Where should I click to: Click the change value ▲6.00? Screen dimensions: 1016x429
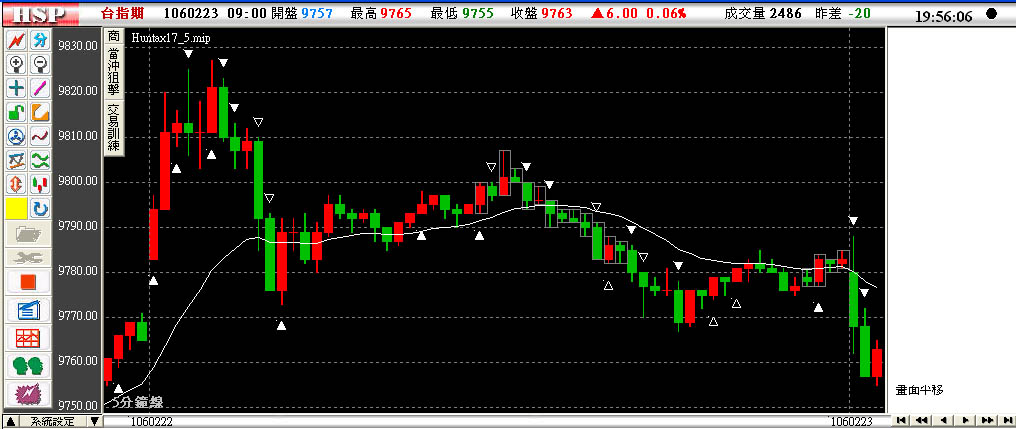click(616, 13)
